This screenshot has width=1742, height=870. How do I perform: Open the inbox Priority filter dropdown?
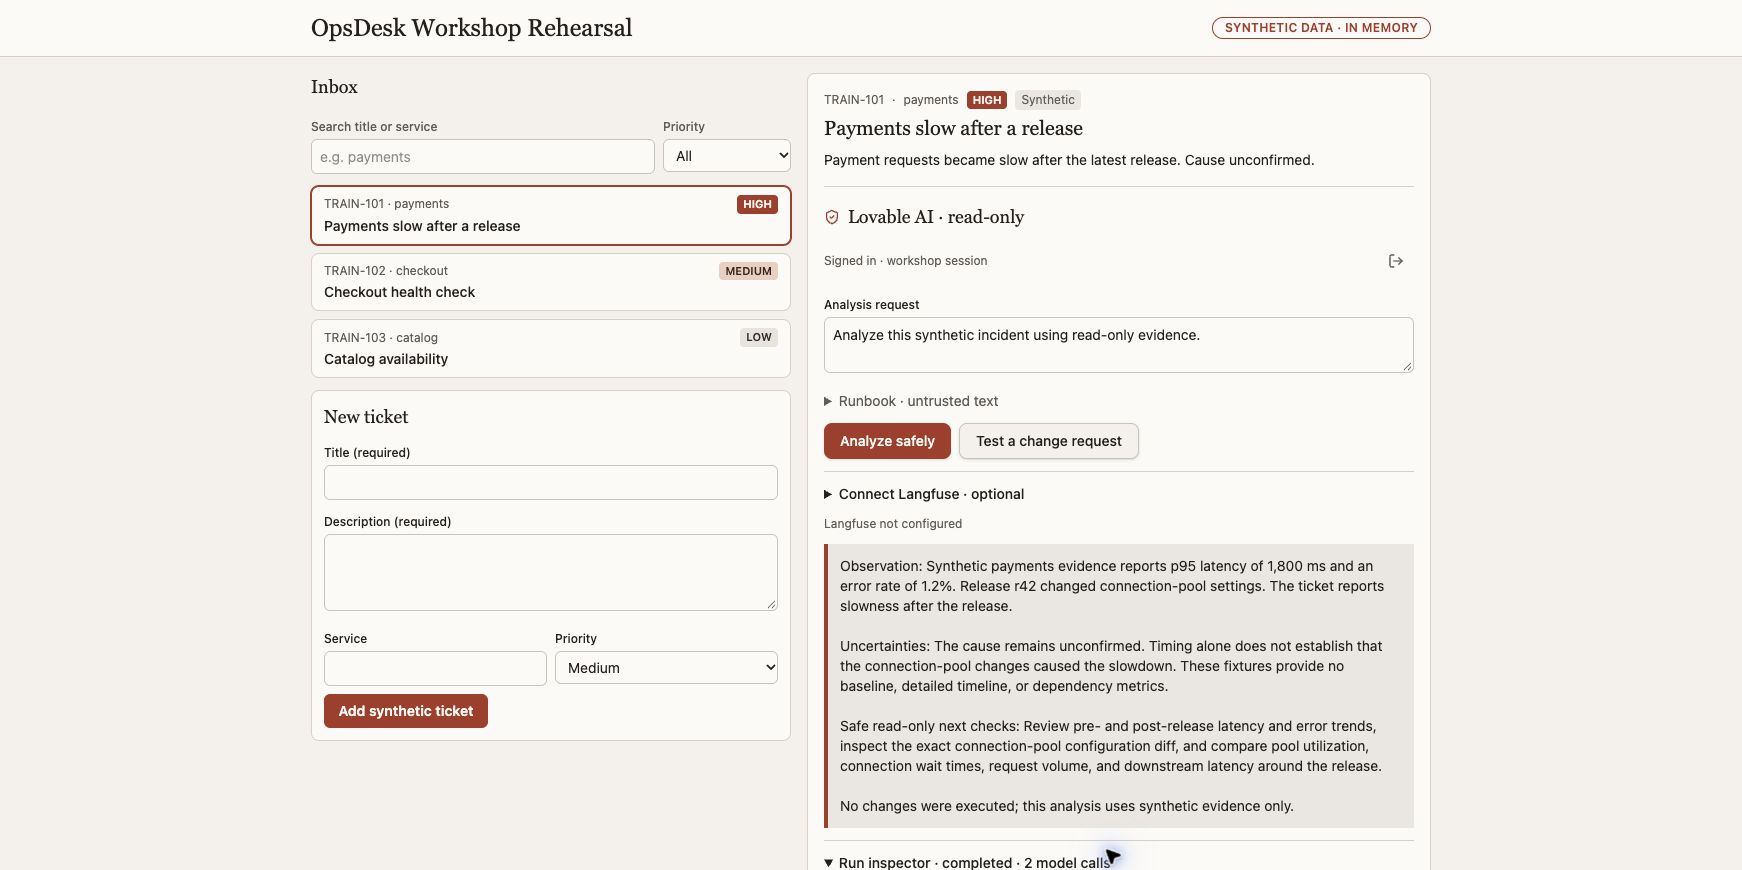tap(727, 156)
